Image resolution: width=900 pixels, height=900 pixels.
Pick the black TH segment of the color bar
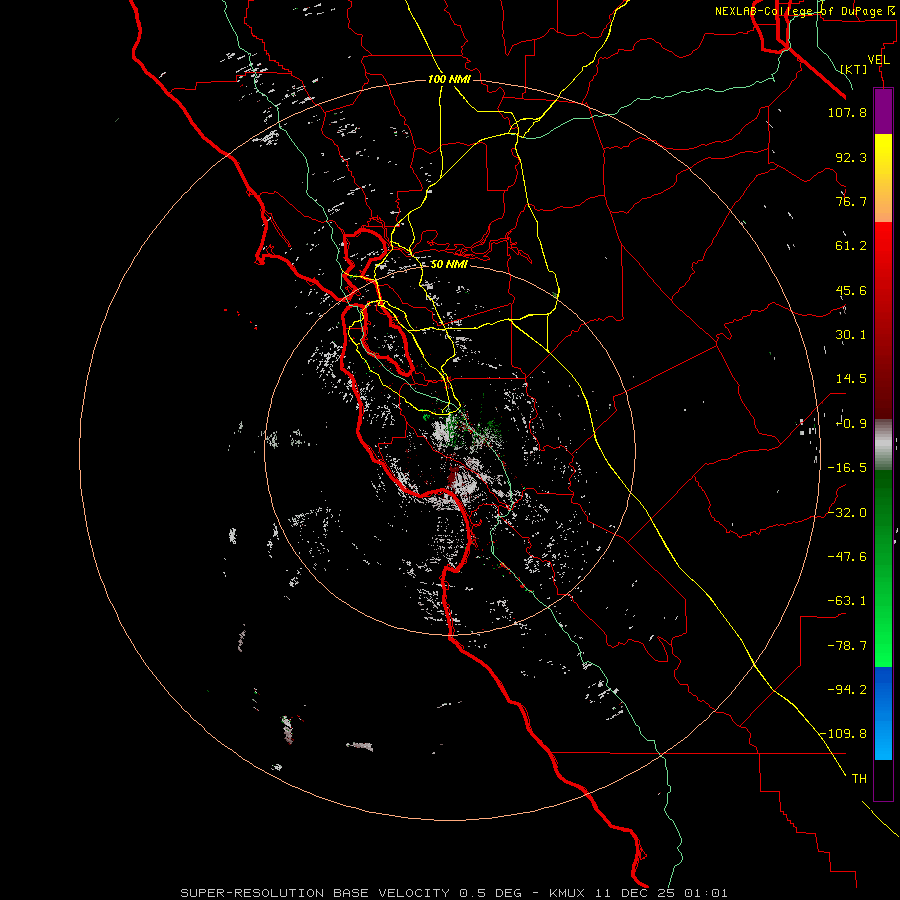pos(883,780)
